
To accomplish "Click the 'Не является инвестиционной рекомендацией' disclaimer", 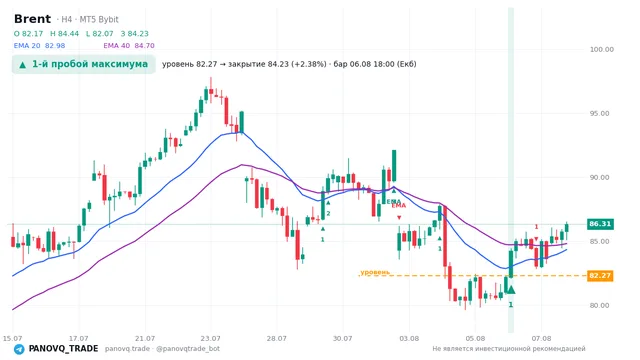I will 509,349.
